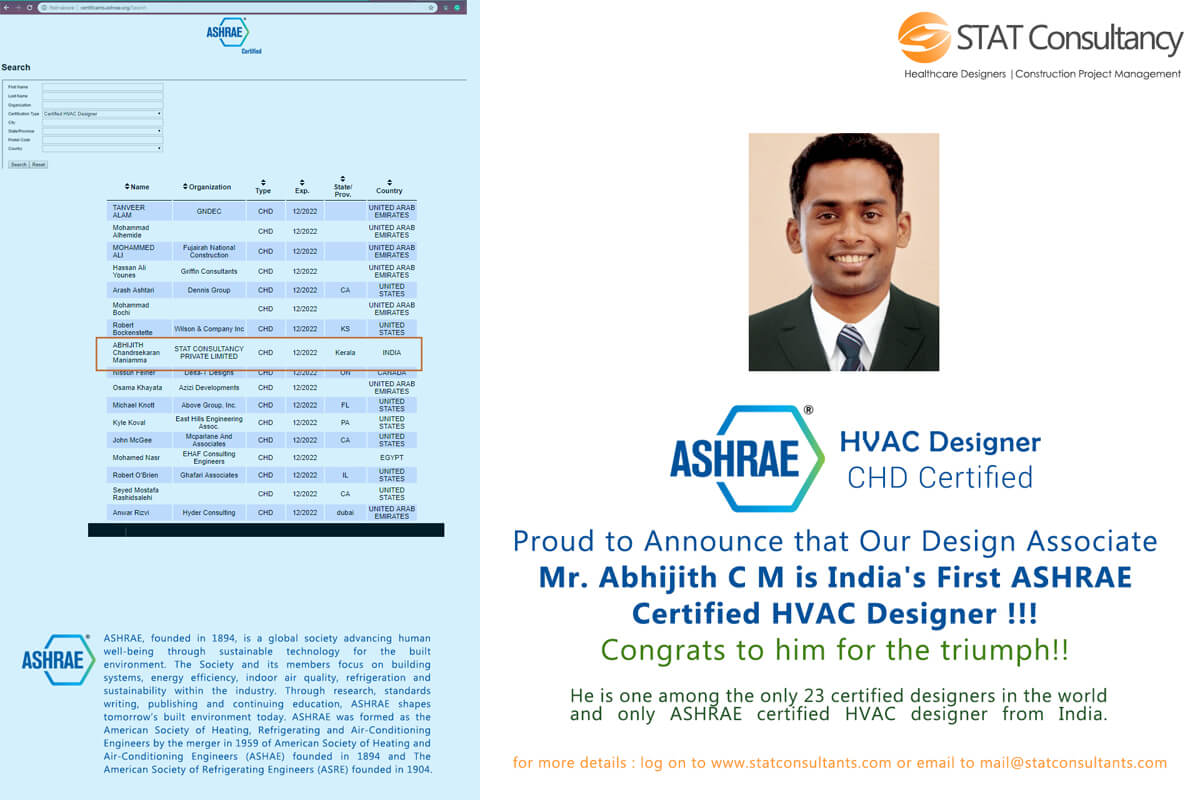The width and height of the screenshot is (1200, 800).
Task: Select ABHIJITH Chandrsekaran Maniamma name cell
Action: (x=135, y=352)
